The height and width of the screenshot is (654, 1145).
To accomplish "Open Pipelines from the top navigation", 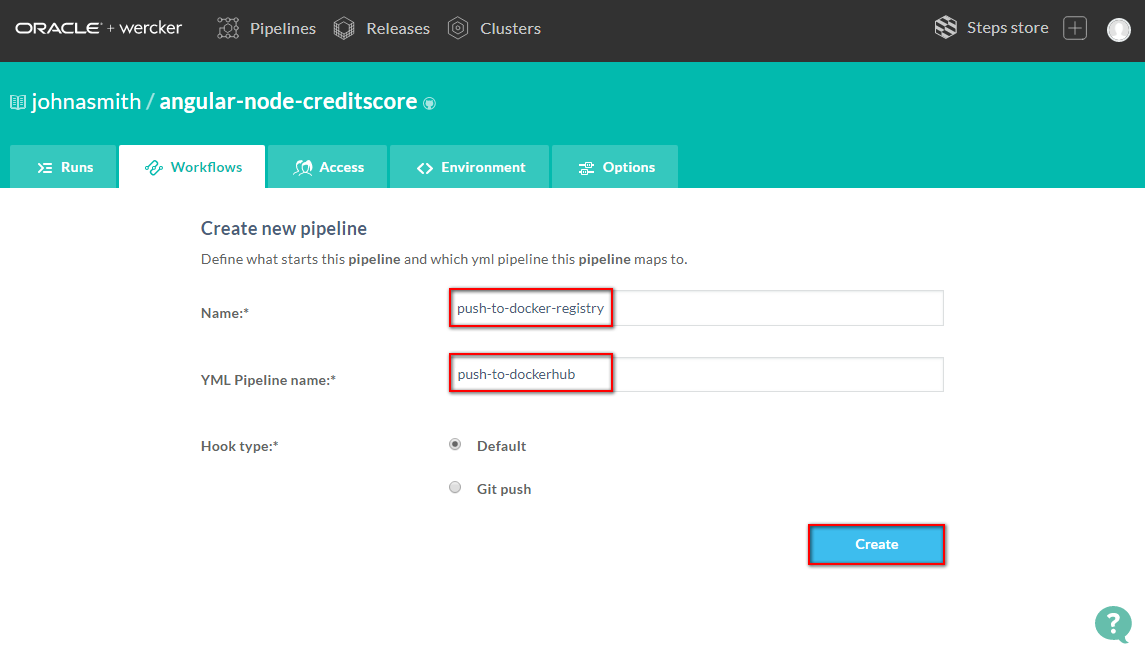I will tap(267, 29).
